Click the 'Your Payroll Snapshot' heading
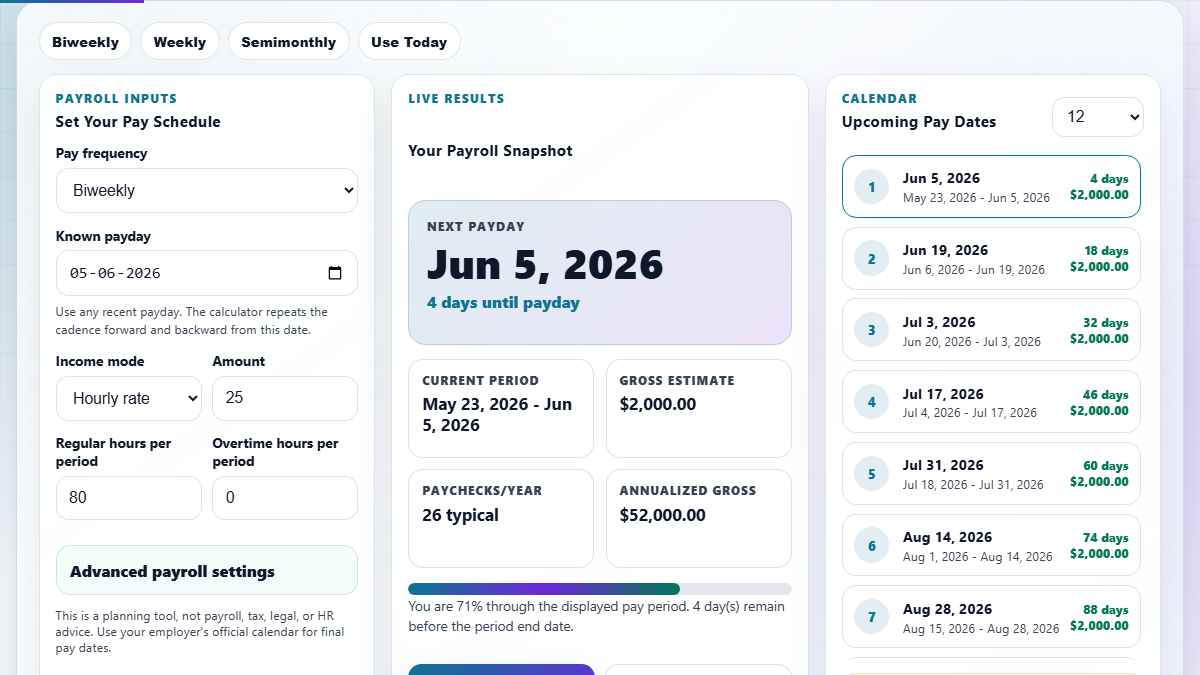1200x675 pixels. pyautogui.click(x=490, y=151)
